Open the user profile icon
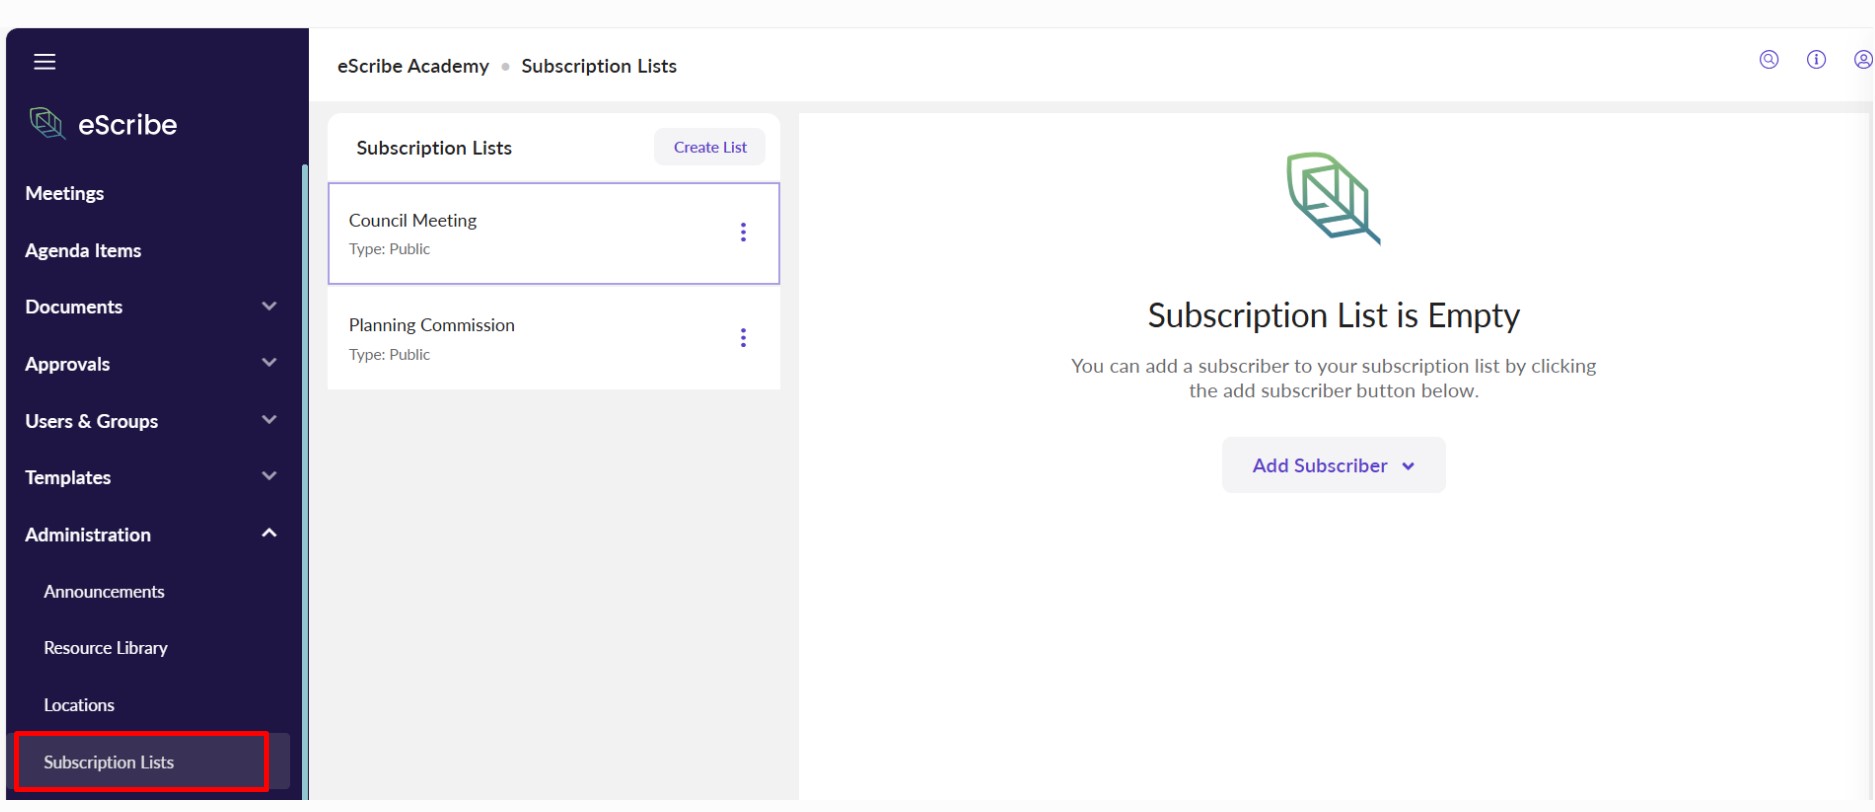This screenshot has width=1875, height=812. click(x=1862, y=60)
